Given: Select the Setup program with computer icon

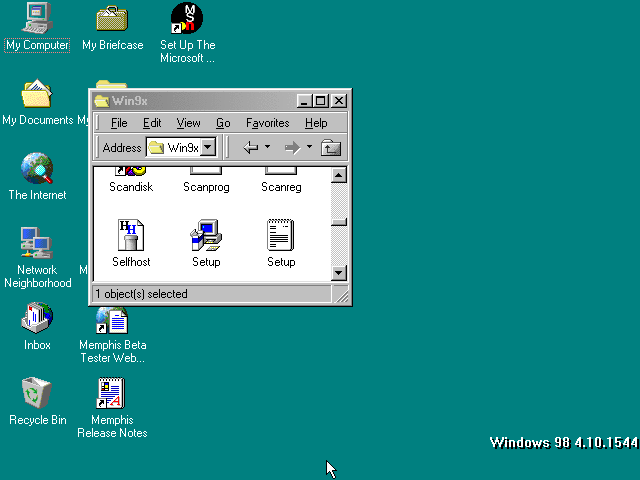Looking at the screenshot, I should (x=206, y=236).
